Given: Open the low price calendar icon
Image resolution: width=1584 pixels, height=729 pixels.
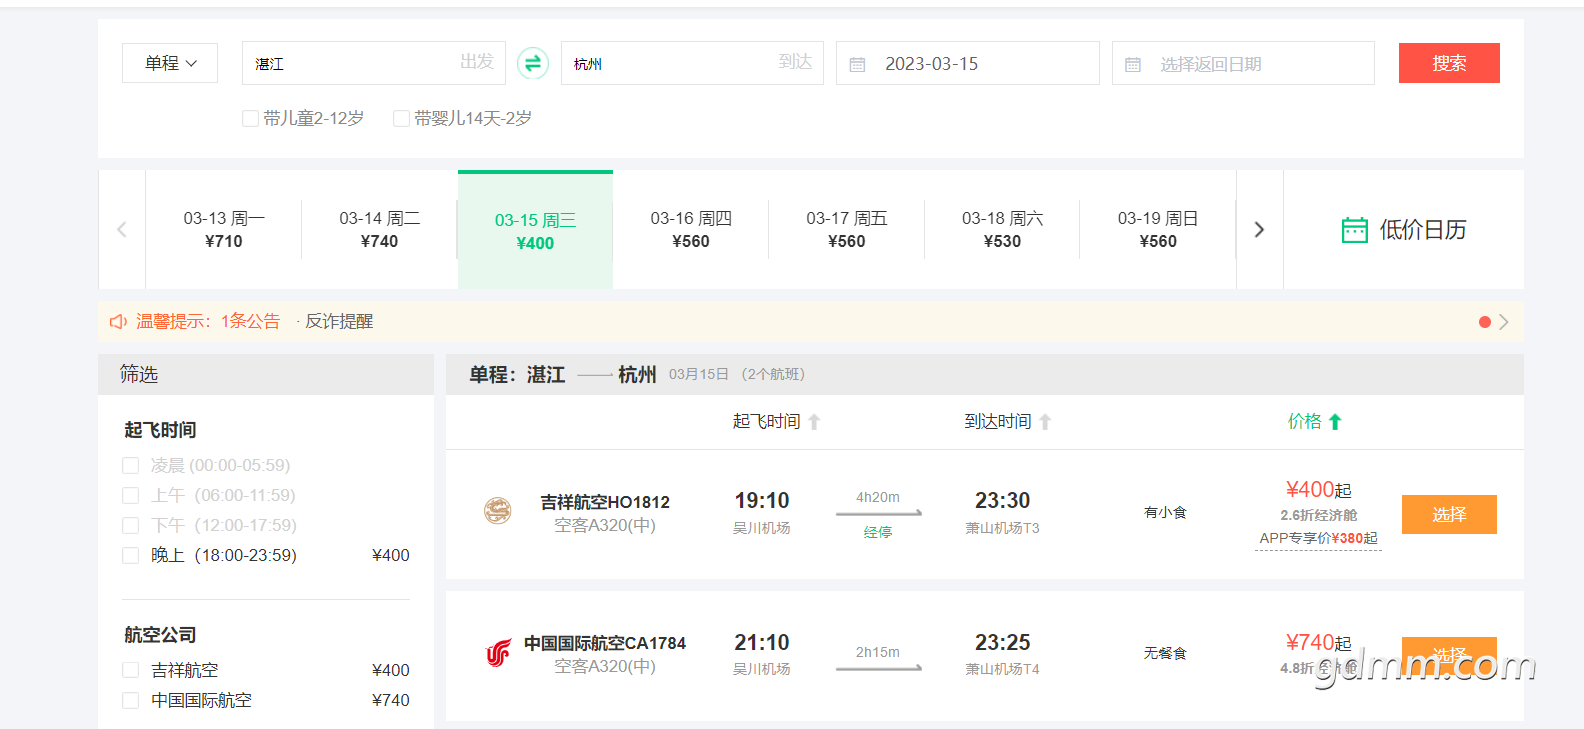Looking at the screenshot, I should [x=1354, y=230].
